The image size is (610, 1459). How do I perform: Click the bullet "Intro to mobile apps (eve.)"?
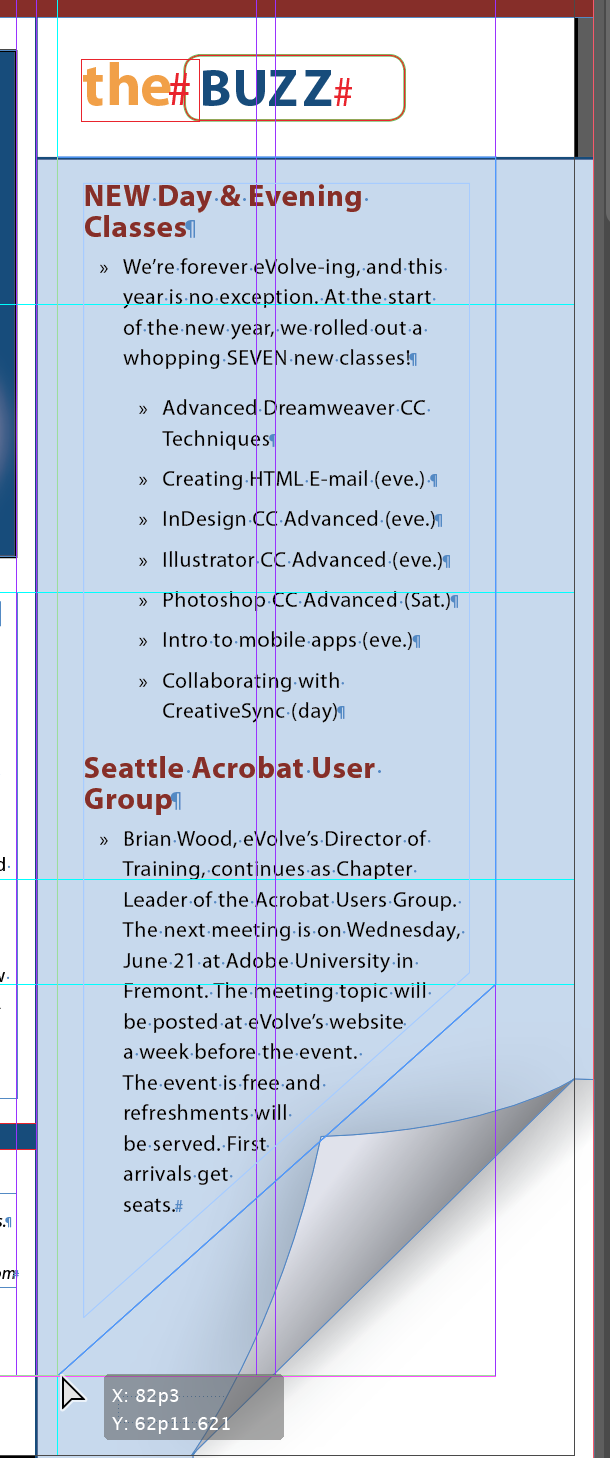point(287,640)
